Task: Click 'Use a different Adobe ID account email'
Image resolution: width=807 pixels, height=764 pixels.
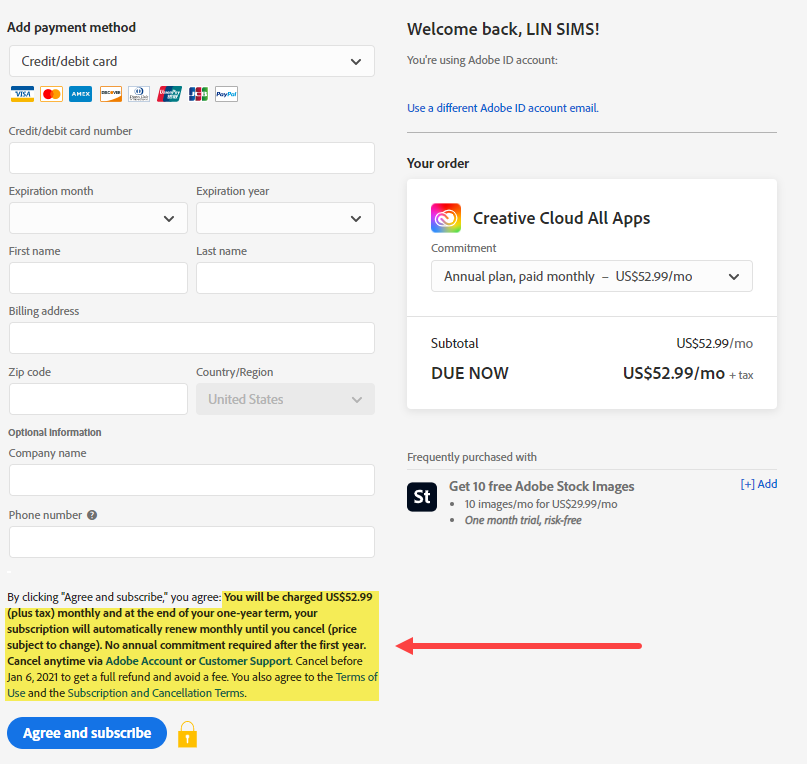Action: (502, 107)
